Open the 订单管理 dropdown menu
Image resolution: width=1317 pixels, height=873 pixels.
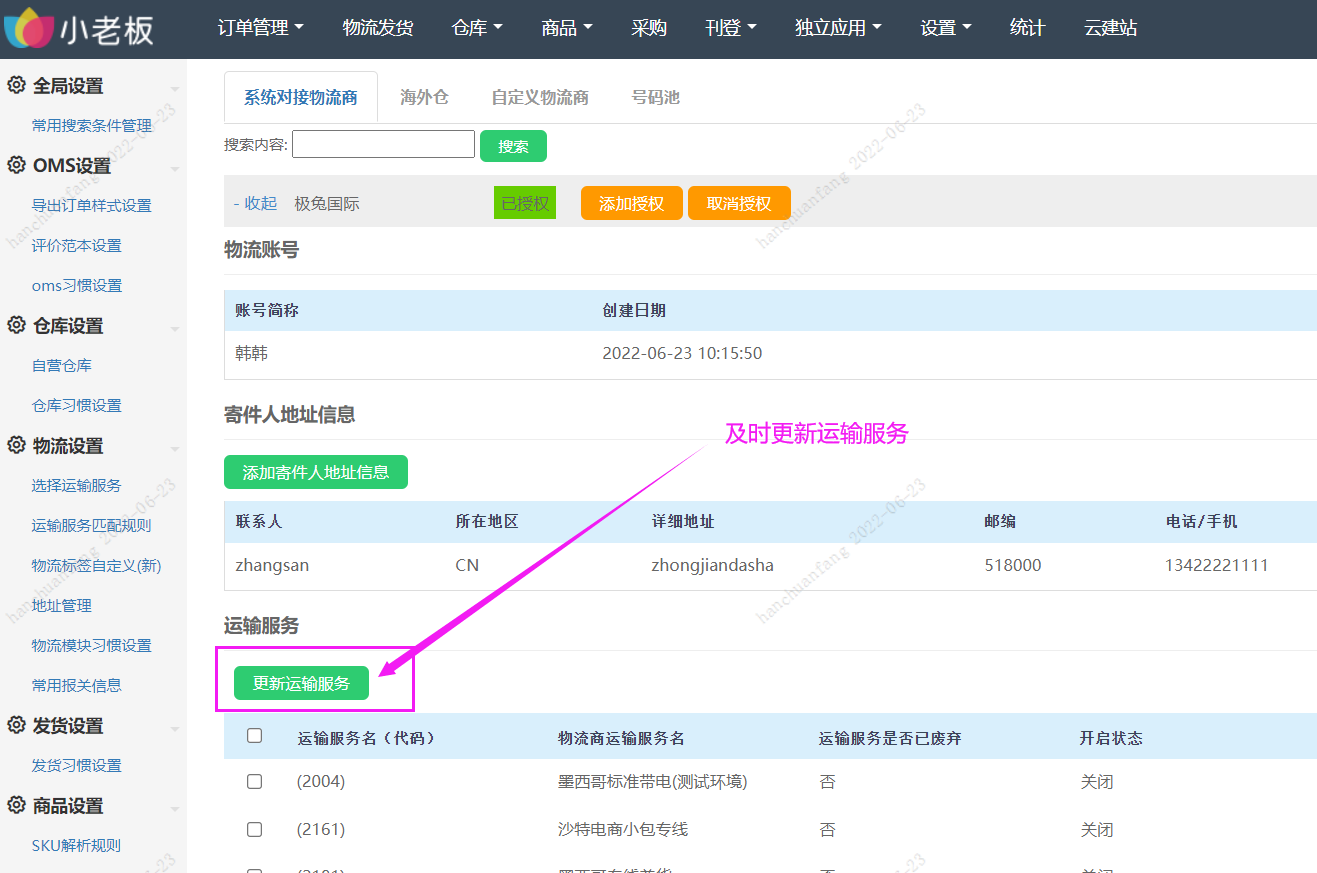point(260,28)
